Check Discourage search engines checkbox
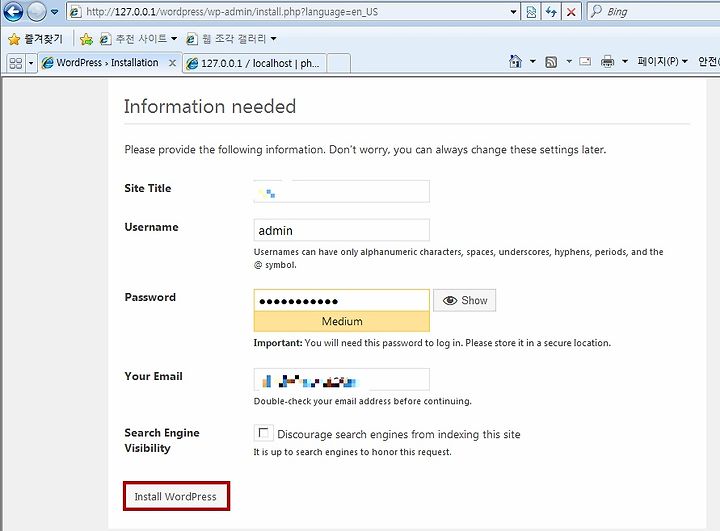 pos(264,433)
